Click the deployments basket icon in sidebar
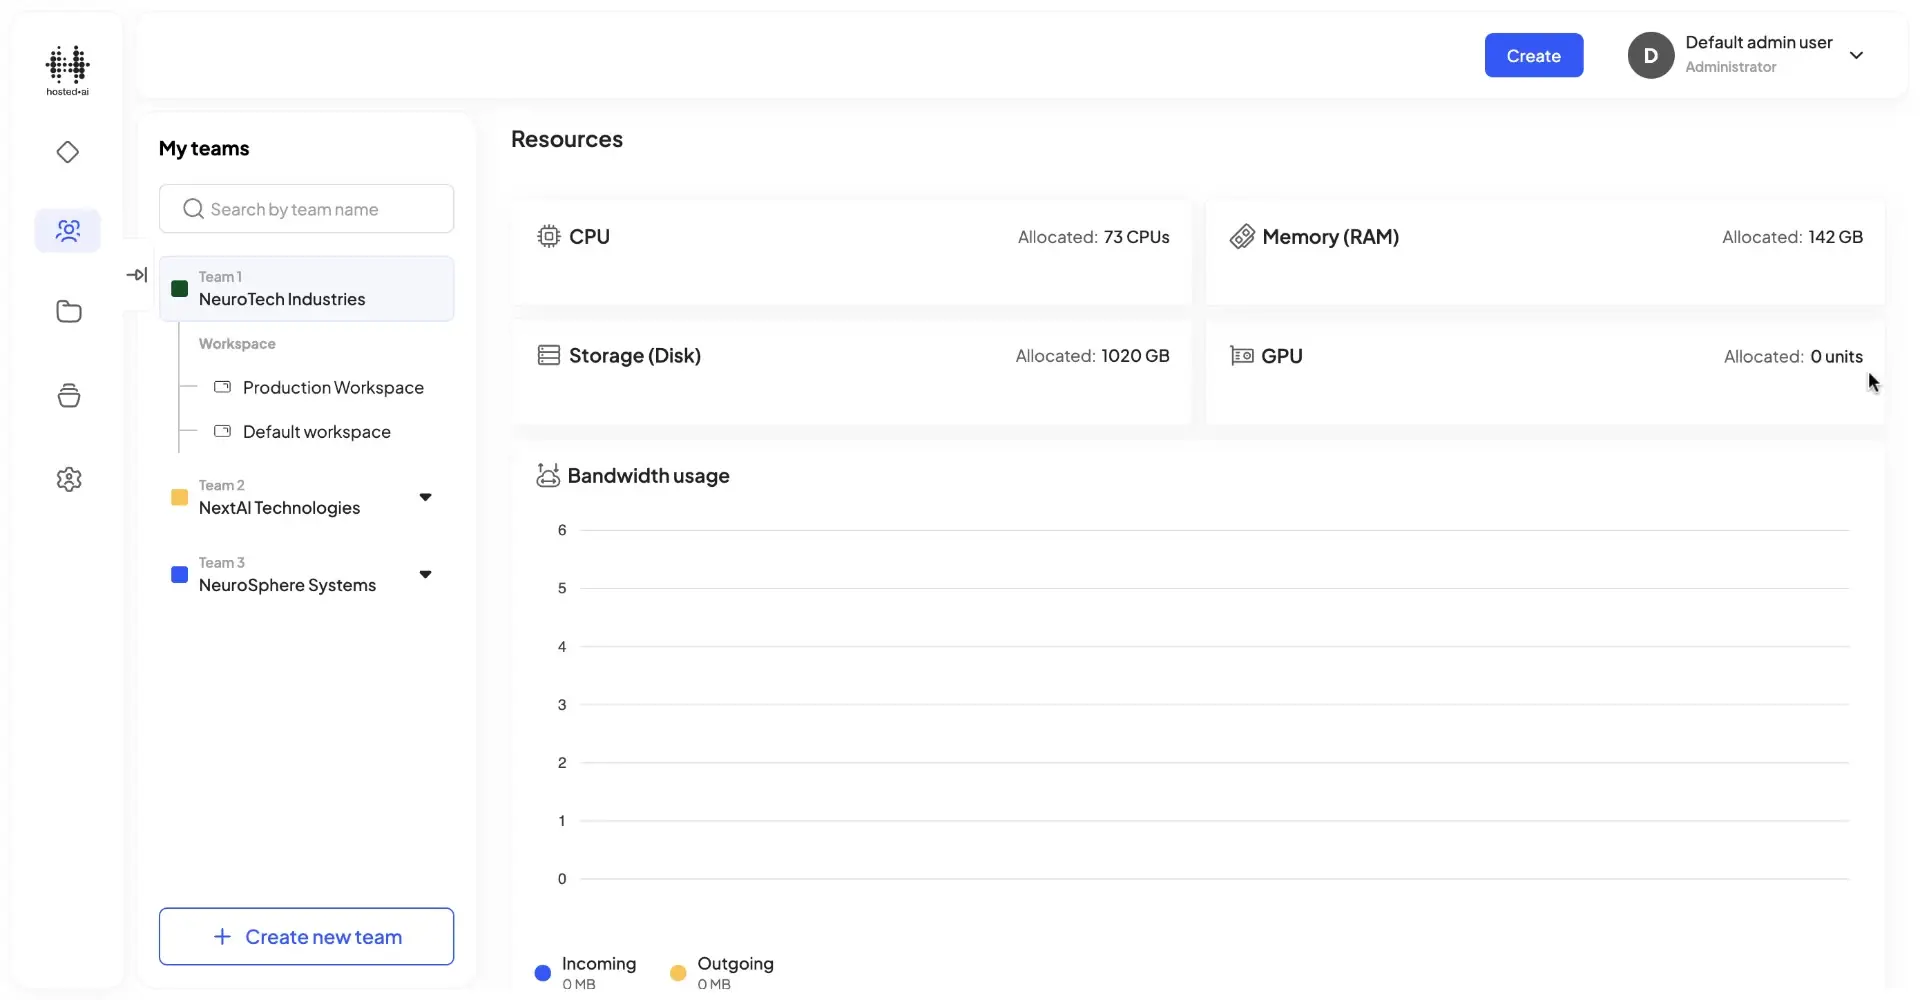Screen dimensions: 1920x1000 [x=67, y=395]
